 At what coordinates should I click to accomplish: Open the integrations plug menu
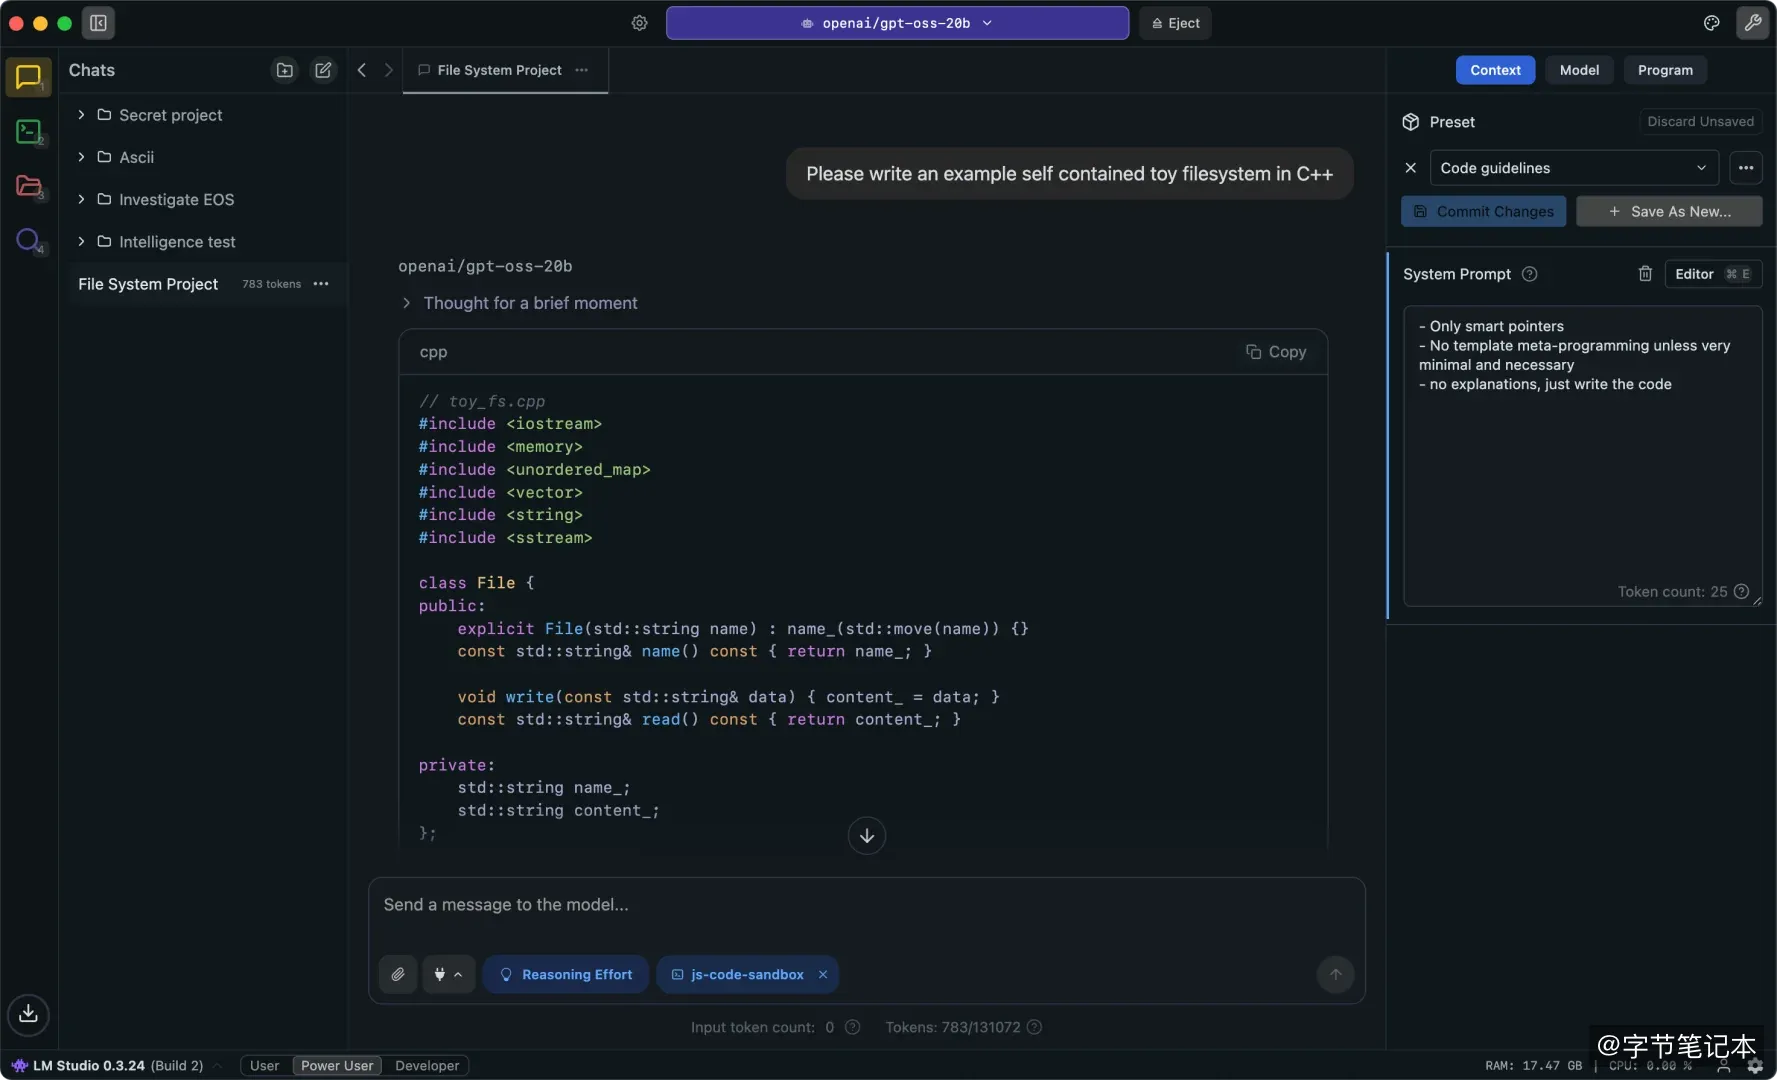(448, 974)
